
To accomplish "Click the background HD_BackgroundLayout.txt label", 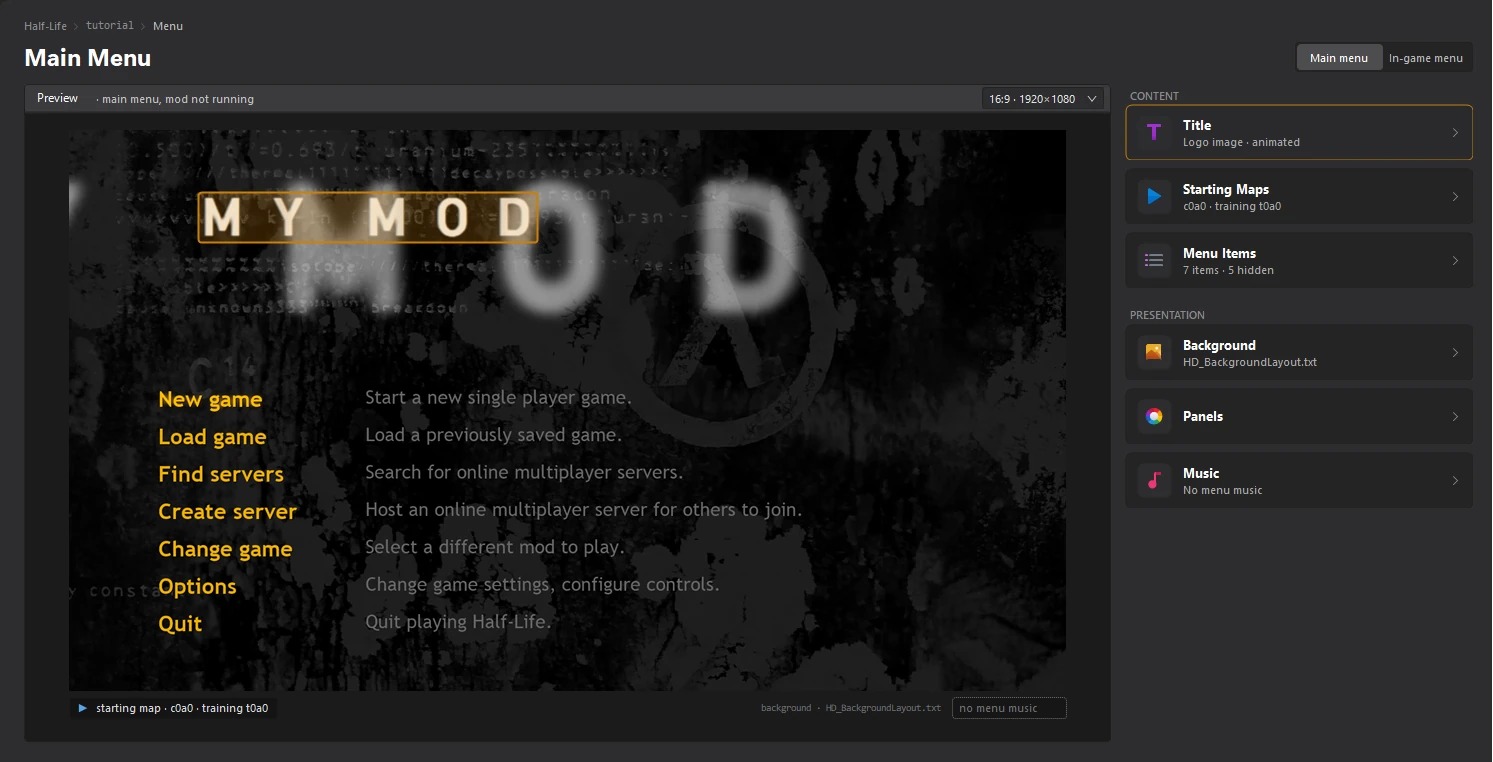I will (x=851, y=708).
